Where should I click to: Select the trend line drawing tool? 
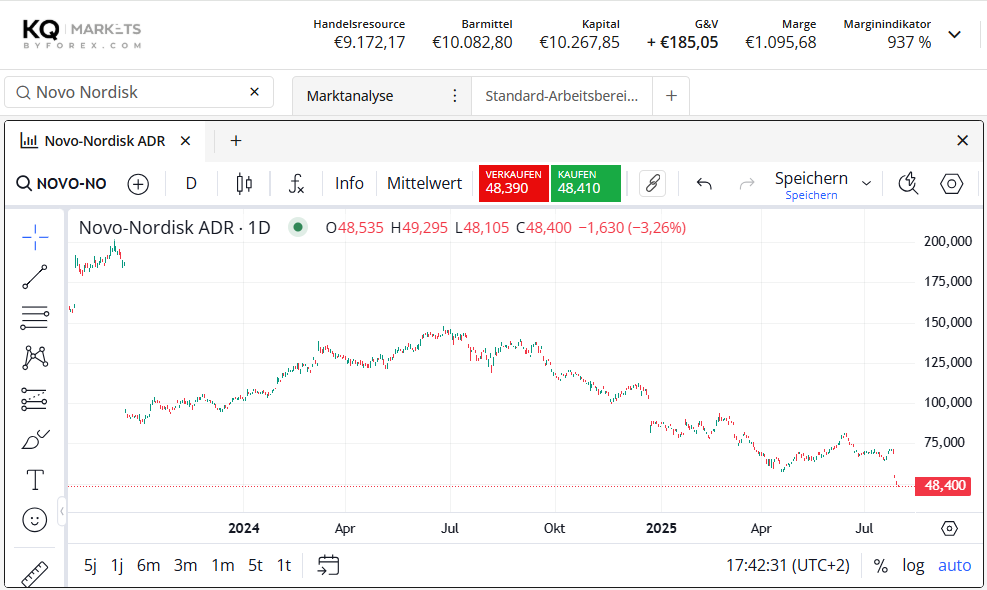(x=35, y=277)
